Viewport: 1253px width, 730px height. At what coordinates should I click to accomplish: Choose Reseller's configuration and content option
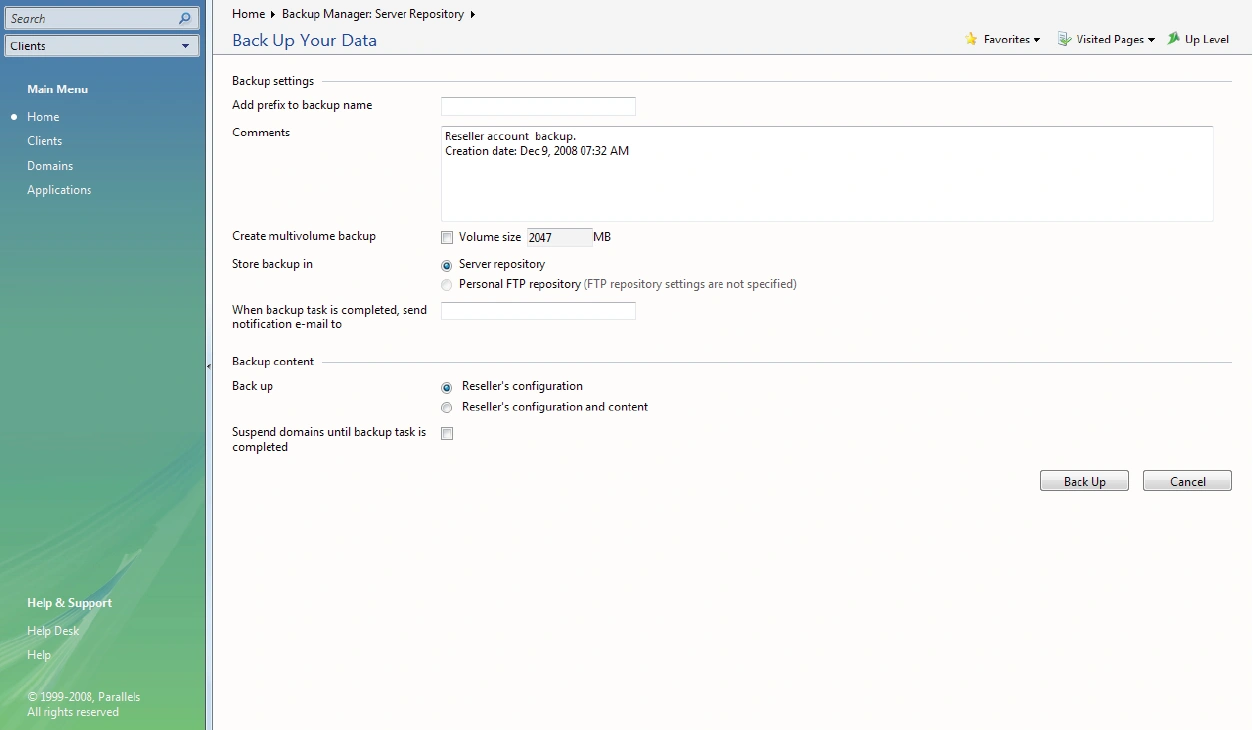click(x=447, y=408)
